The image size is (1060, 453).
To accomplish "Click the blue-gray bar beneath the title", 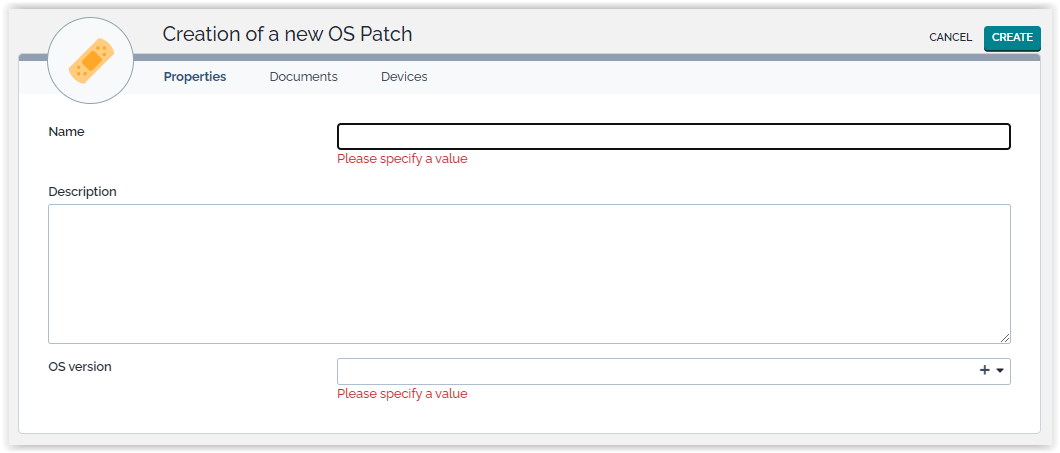I will pos(600,57).
